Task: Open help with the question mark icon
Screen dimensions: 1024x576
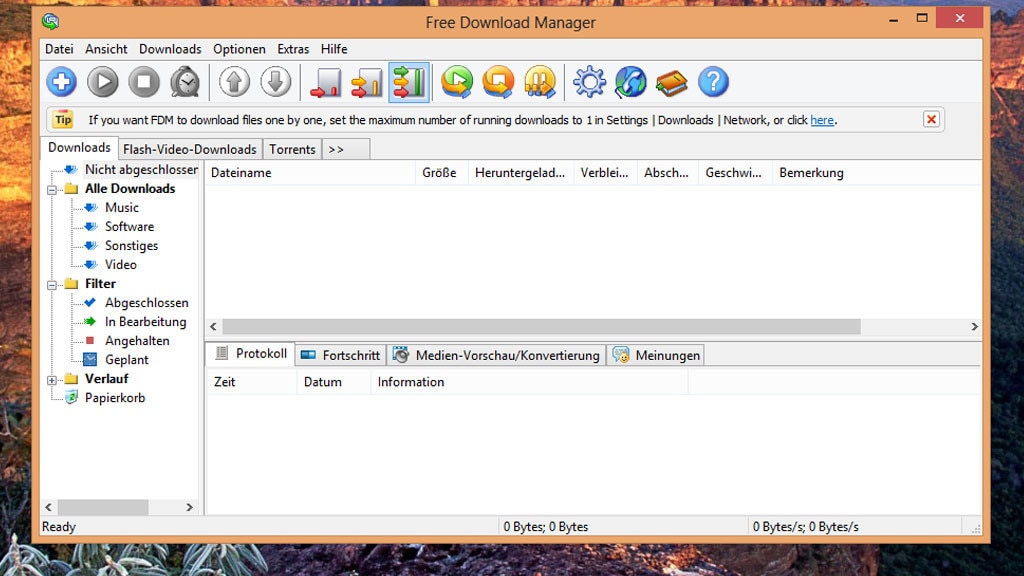Action: coord(713,82)
